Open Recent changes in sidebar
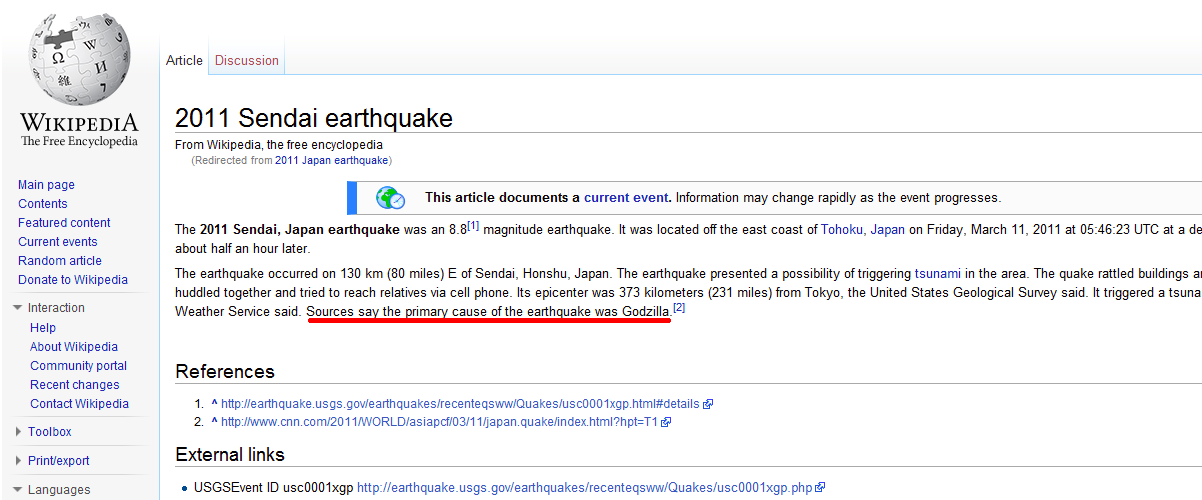This screenshot has width=1202, height=500. click(x=74, y=385)
